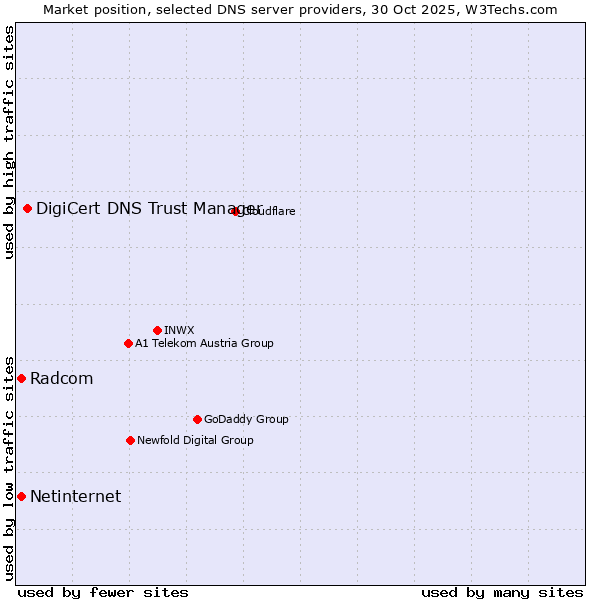This screenshot has width=600, height=600.
Task: Click the 'used by many sites' axis label
Action: point(502,592)
